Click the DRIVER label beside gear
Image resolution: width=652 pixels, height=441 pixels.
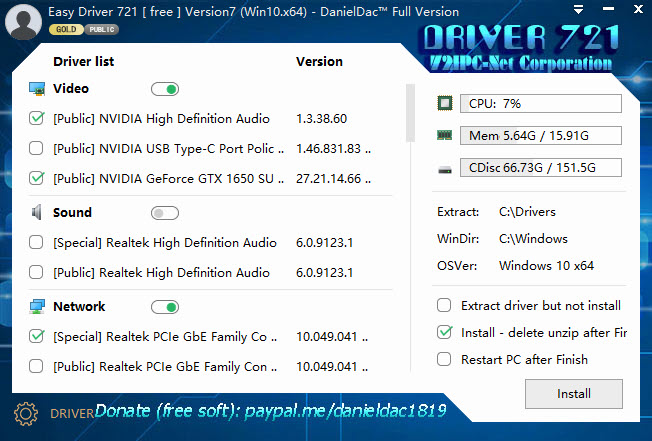(72, 414)
